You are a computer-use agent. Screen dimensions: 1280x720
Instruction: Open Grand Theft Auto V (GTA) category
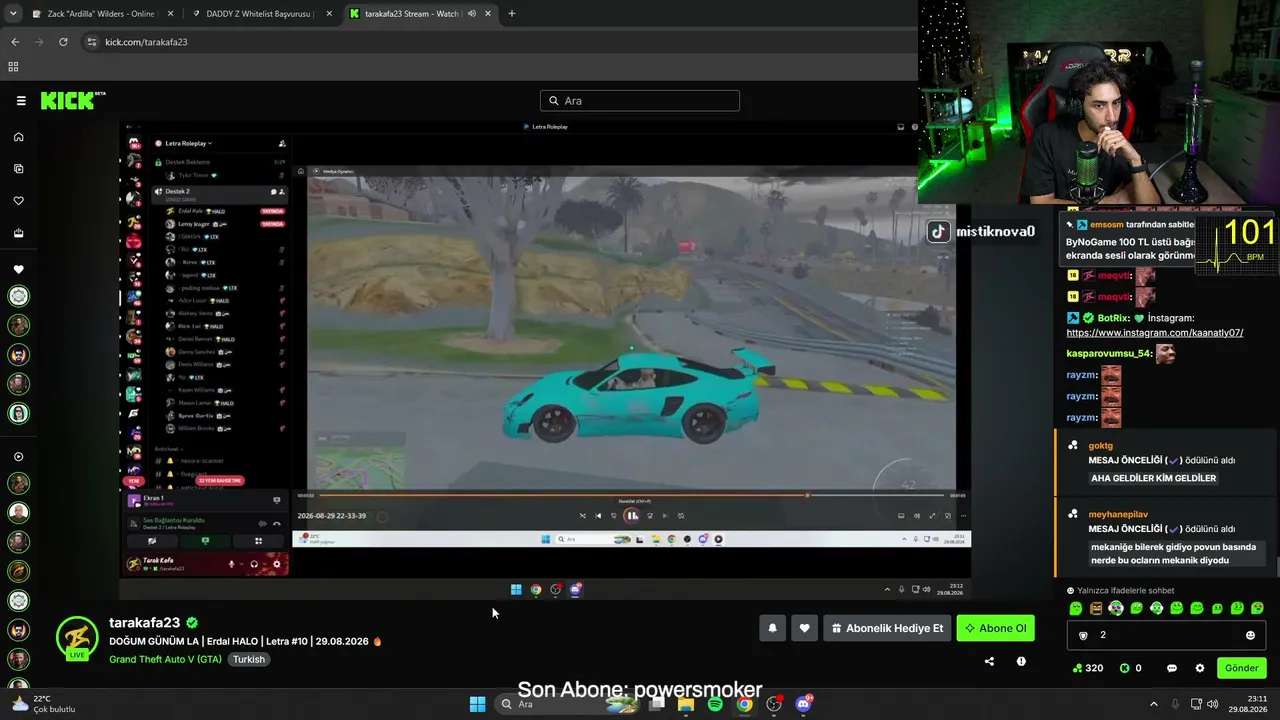click(166, 659)
